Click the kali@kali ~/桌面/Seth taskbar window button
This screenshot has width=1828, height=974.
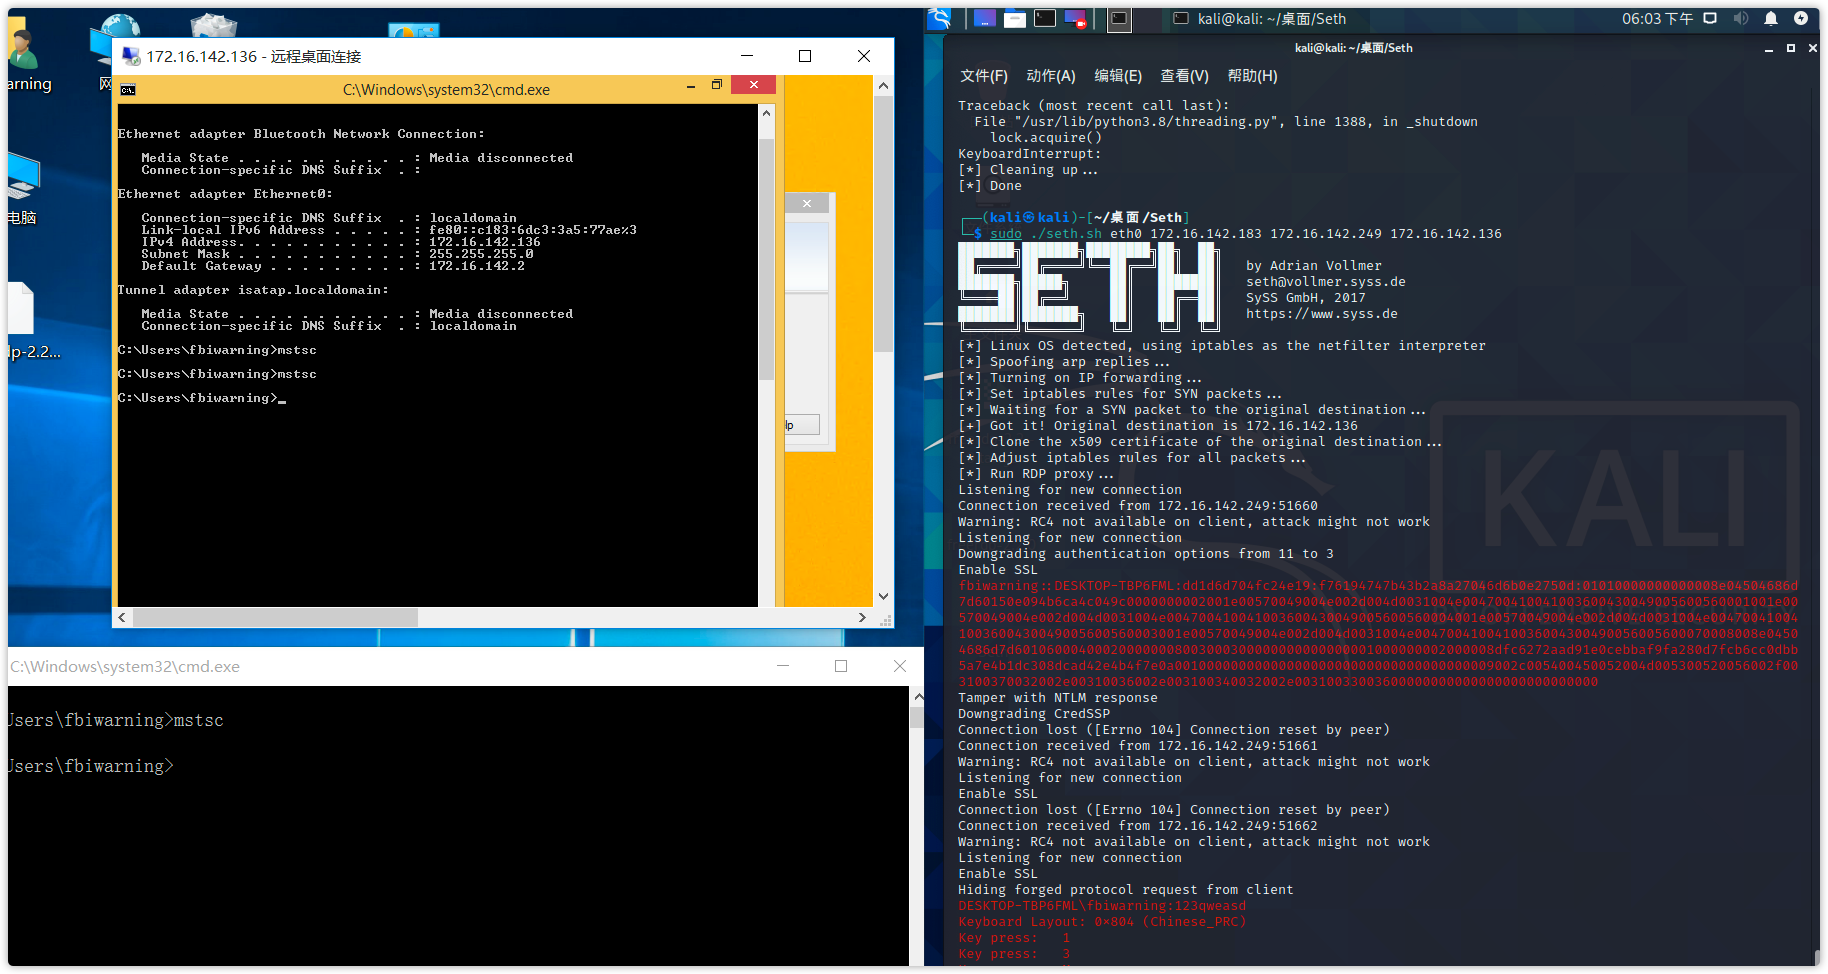coord(1260,18)
